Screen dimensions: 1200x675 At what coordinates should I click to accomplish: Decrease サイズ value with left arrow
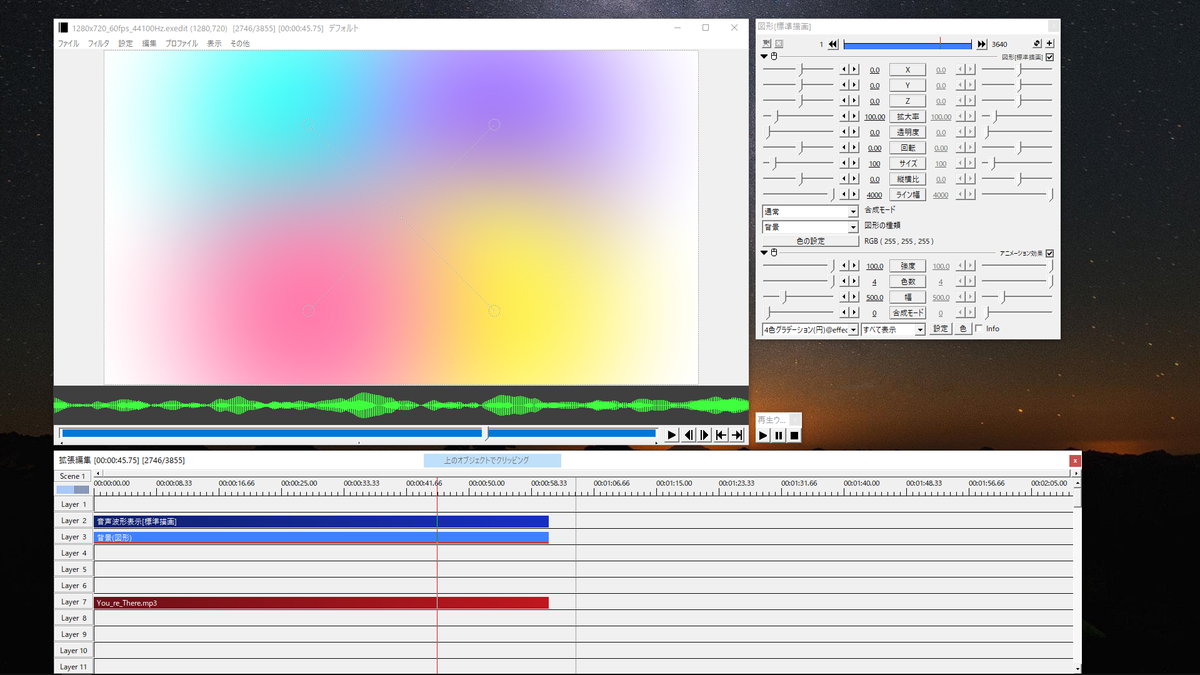tap(843, 163)
